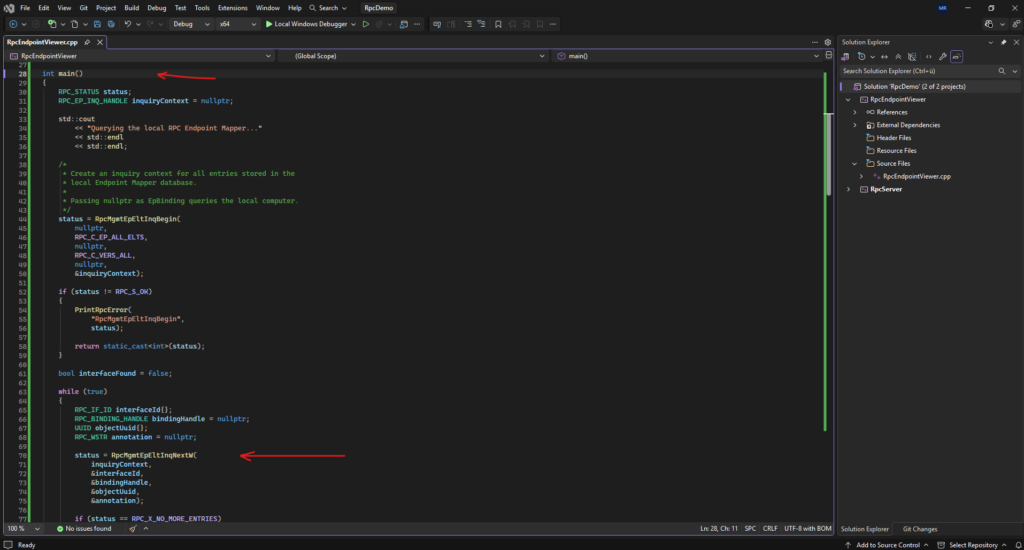This screenshot has width=1024, height=550.
Task: Expand the References node
Action: 855,112
